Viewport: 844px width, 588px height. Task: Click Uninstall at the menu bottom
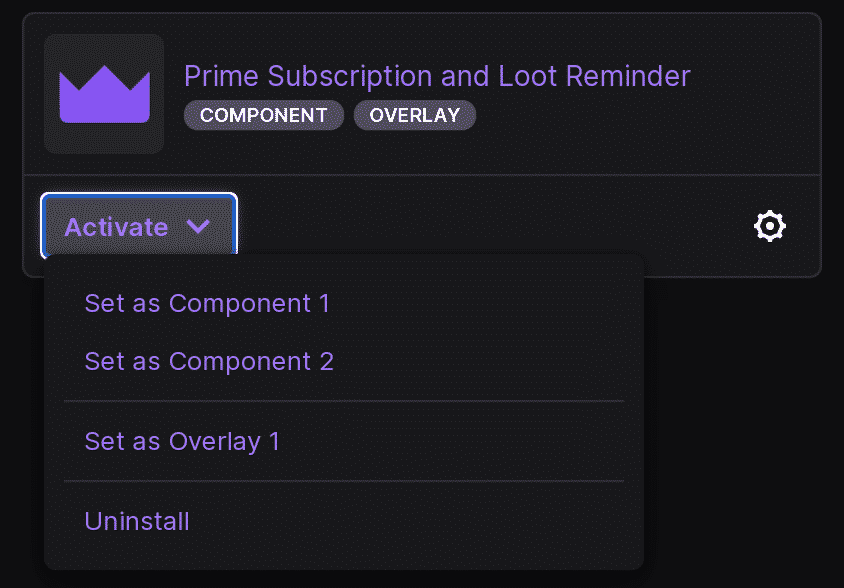click(x=137, y=521)
